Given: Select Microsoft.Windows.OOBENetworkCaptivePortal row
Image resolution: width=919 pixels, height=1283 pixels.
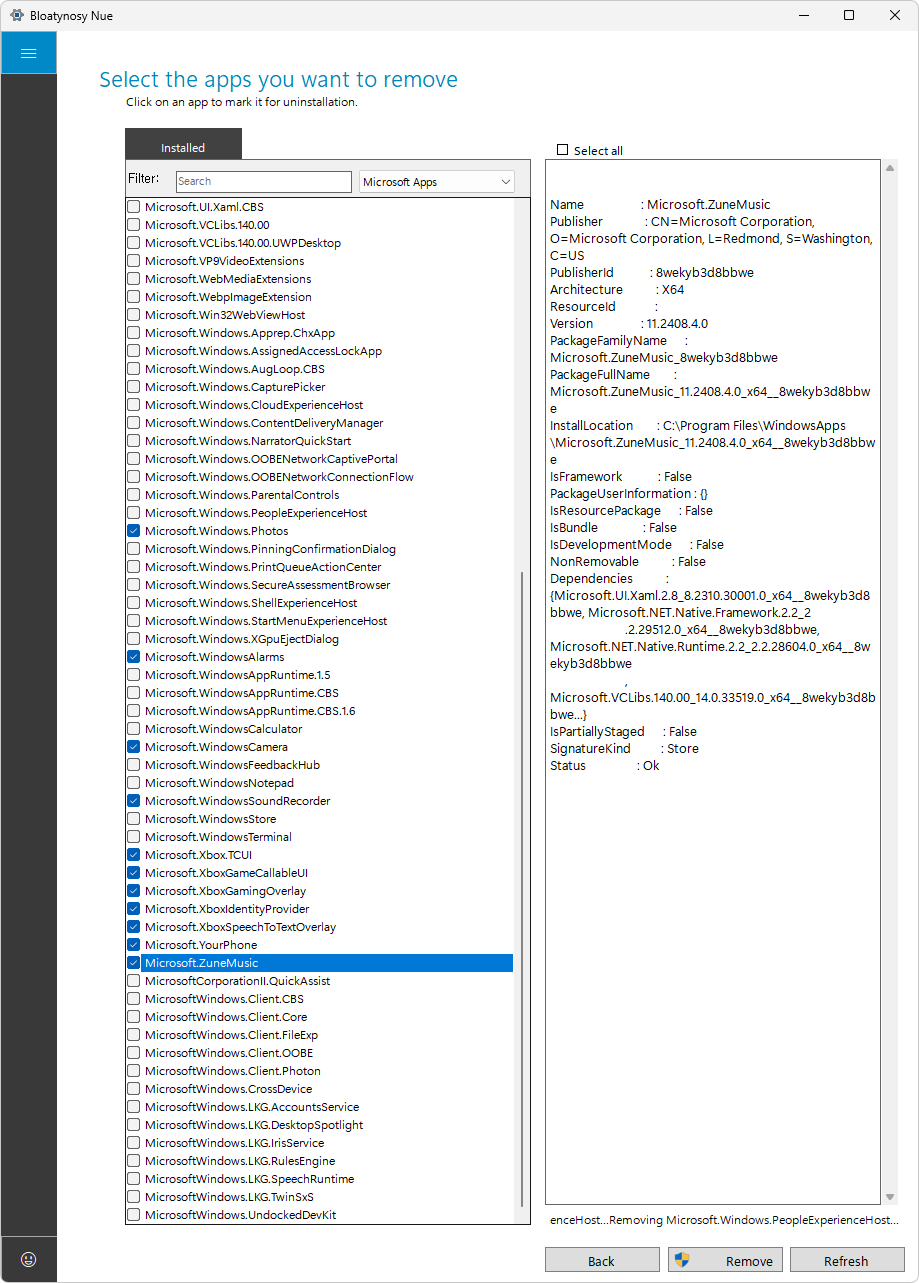Looking at the screenshot, I should tap(319, 459).
